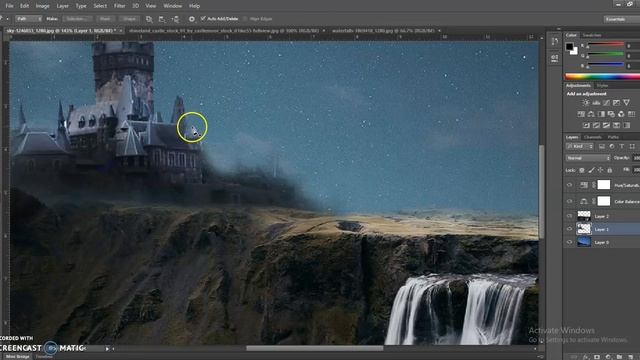This screenshot has width=640, height=360.
Task: Click the background color swatch
Action: [575, 52]
